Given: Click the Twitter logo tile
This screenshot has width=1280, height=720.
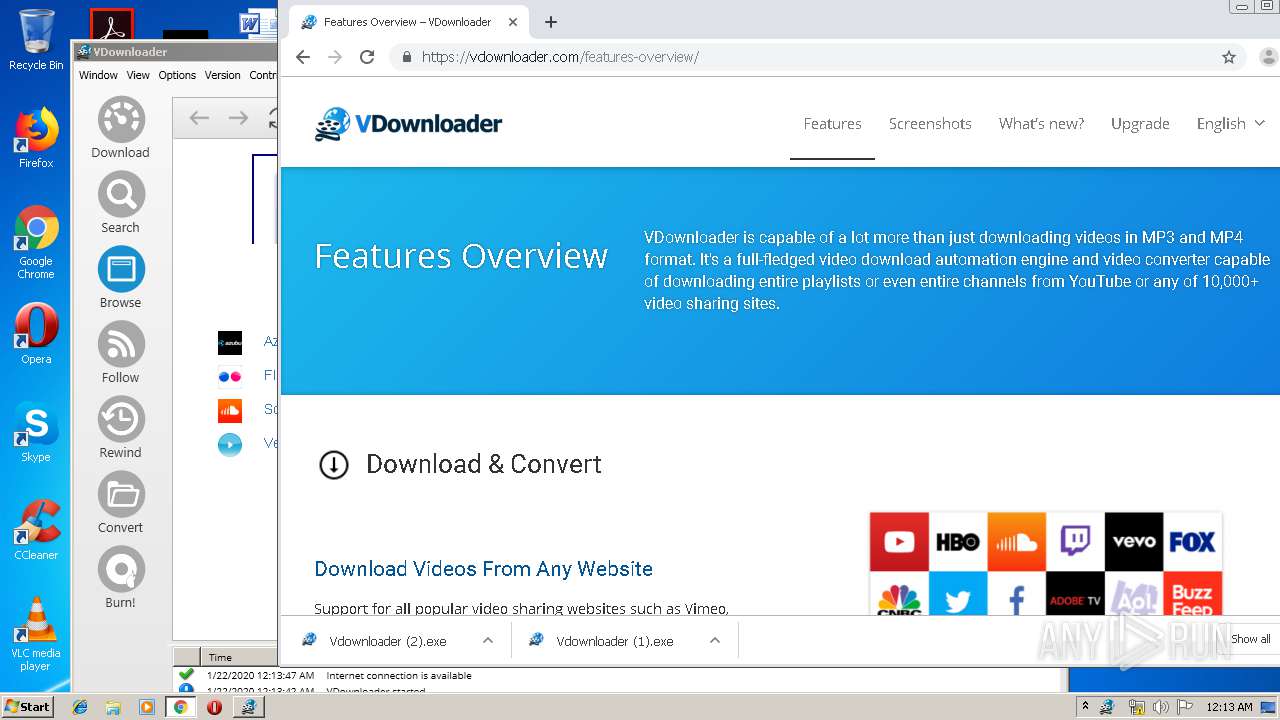Looking at the screenshot, I should [957, 594].
